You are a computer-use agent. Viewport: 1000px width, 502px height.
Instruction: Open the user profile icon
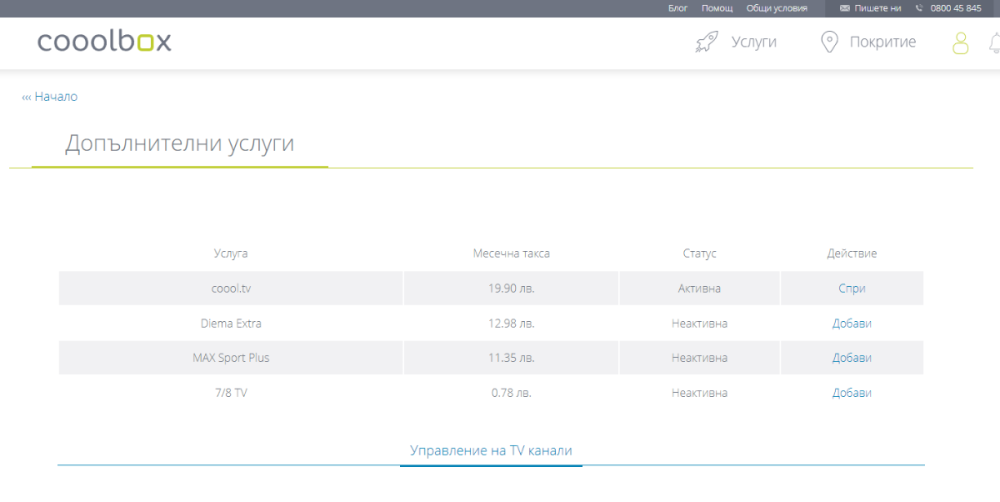point(960,43)
